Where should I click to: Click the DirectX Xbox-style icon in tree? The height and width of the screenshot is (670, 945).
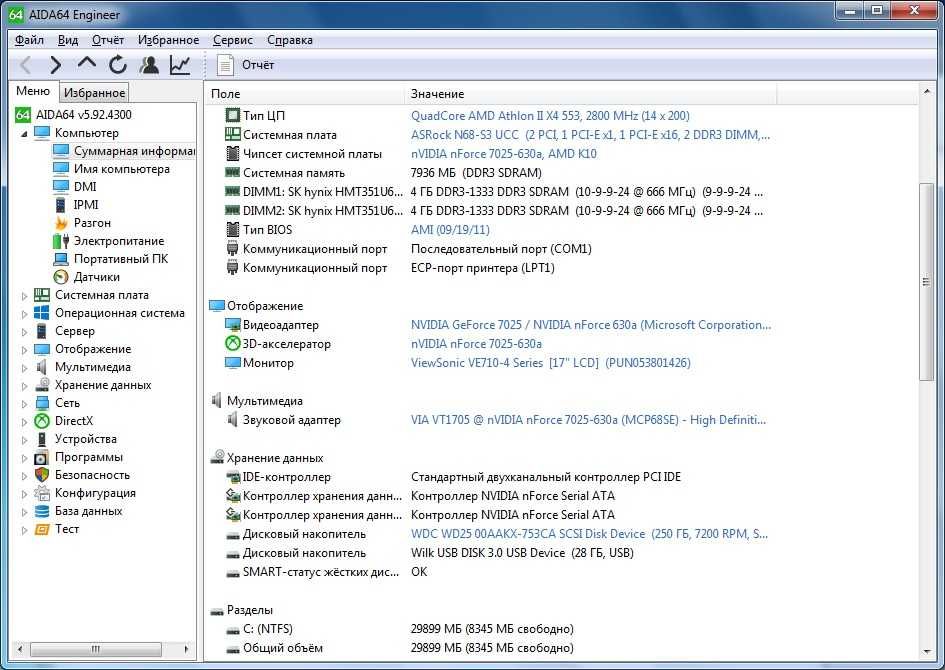point(42,421)
